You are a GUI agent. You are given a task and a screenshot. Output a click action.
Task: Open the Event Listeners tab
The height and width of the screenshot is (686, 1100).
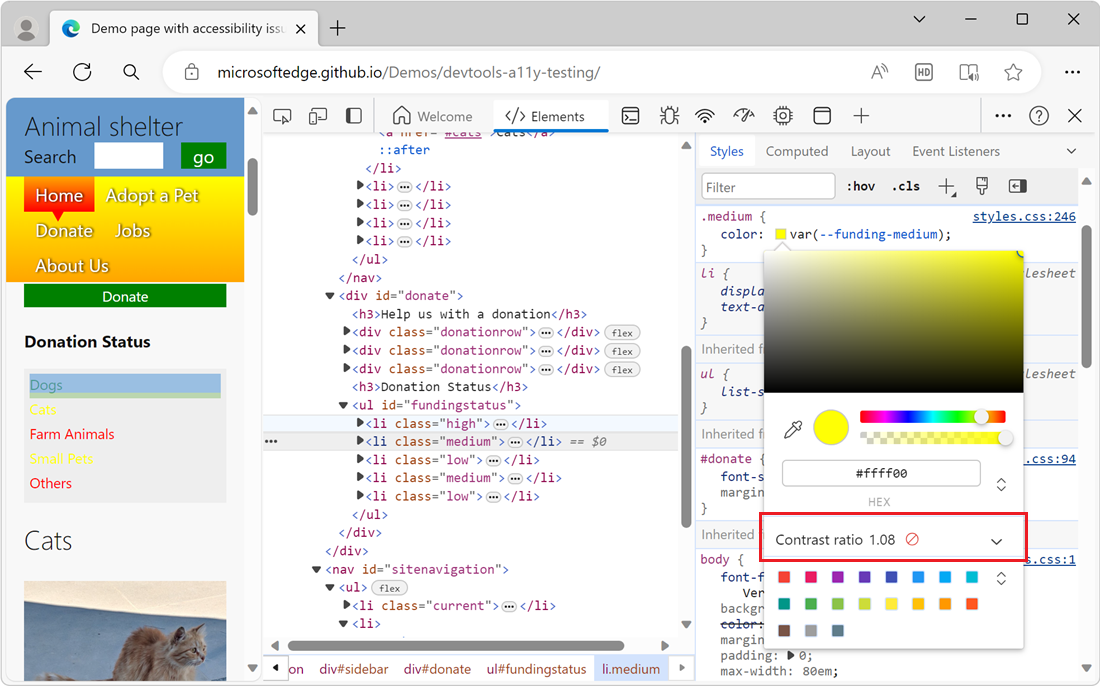955,151
